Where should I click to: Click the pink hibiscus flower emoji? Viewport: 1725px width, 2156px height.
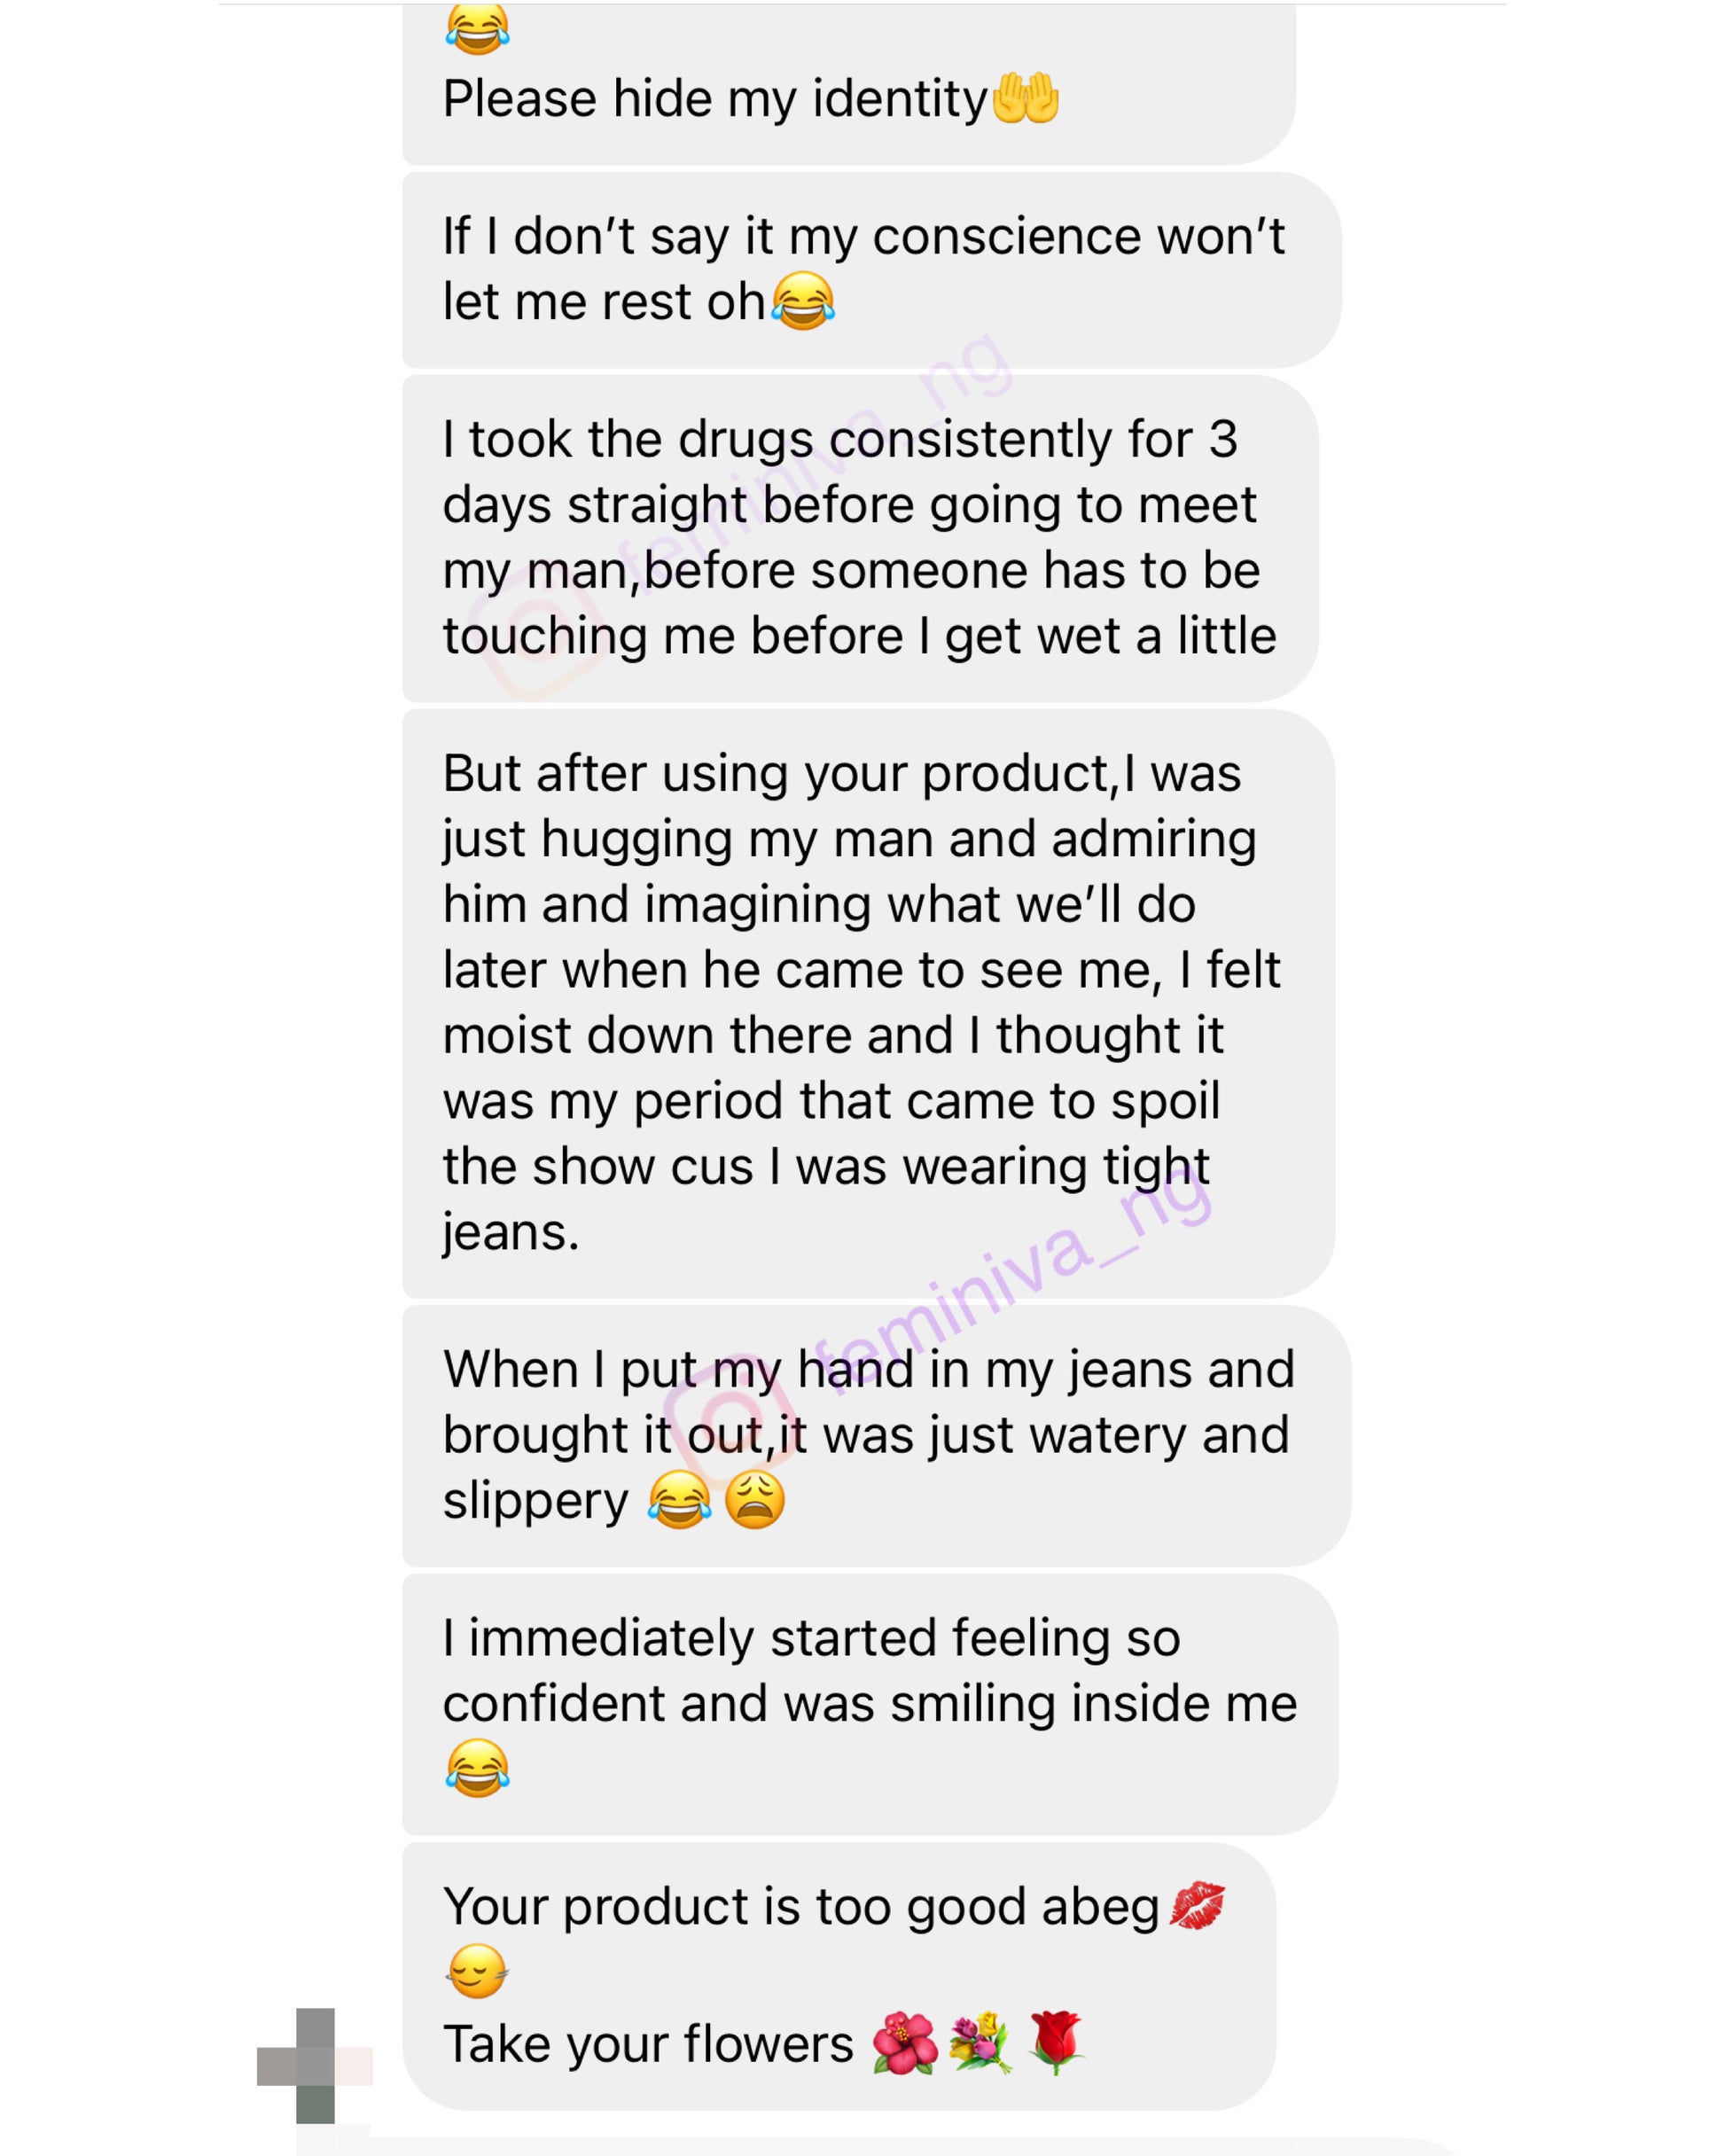click(904, 2043)
